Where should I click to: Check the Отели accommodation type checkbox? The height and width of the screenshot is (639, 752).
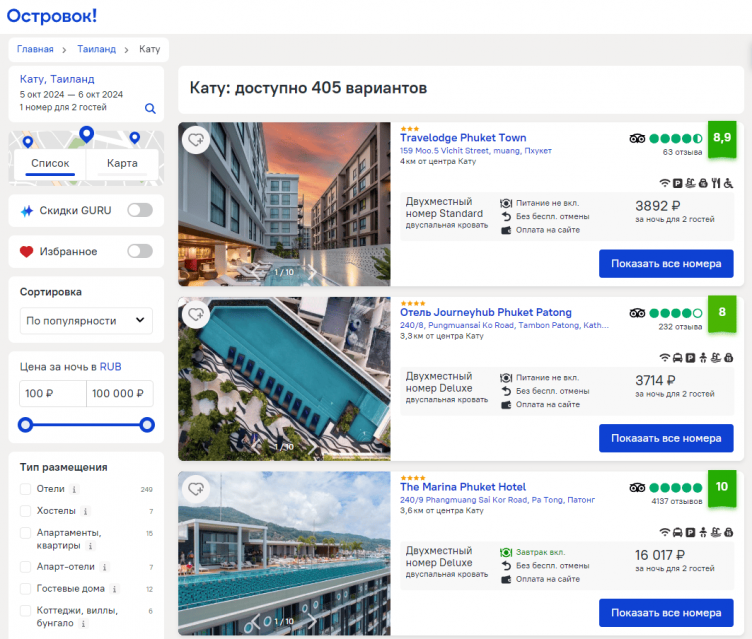point(26,489)
